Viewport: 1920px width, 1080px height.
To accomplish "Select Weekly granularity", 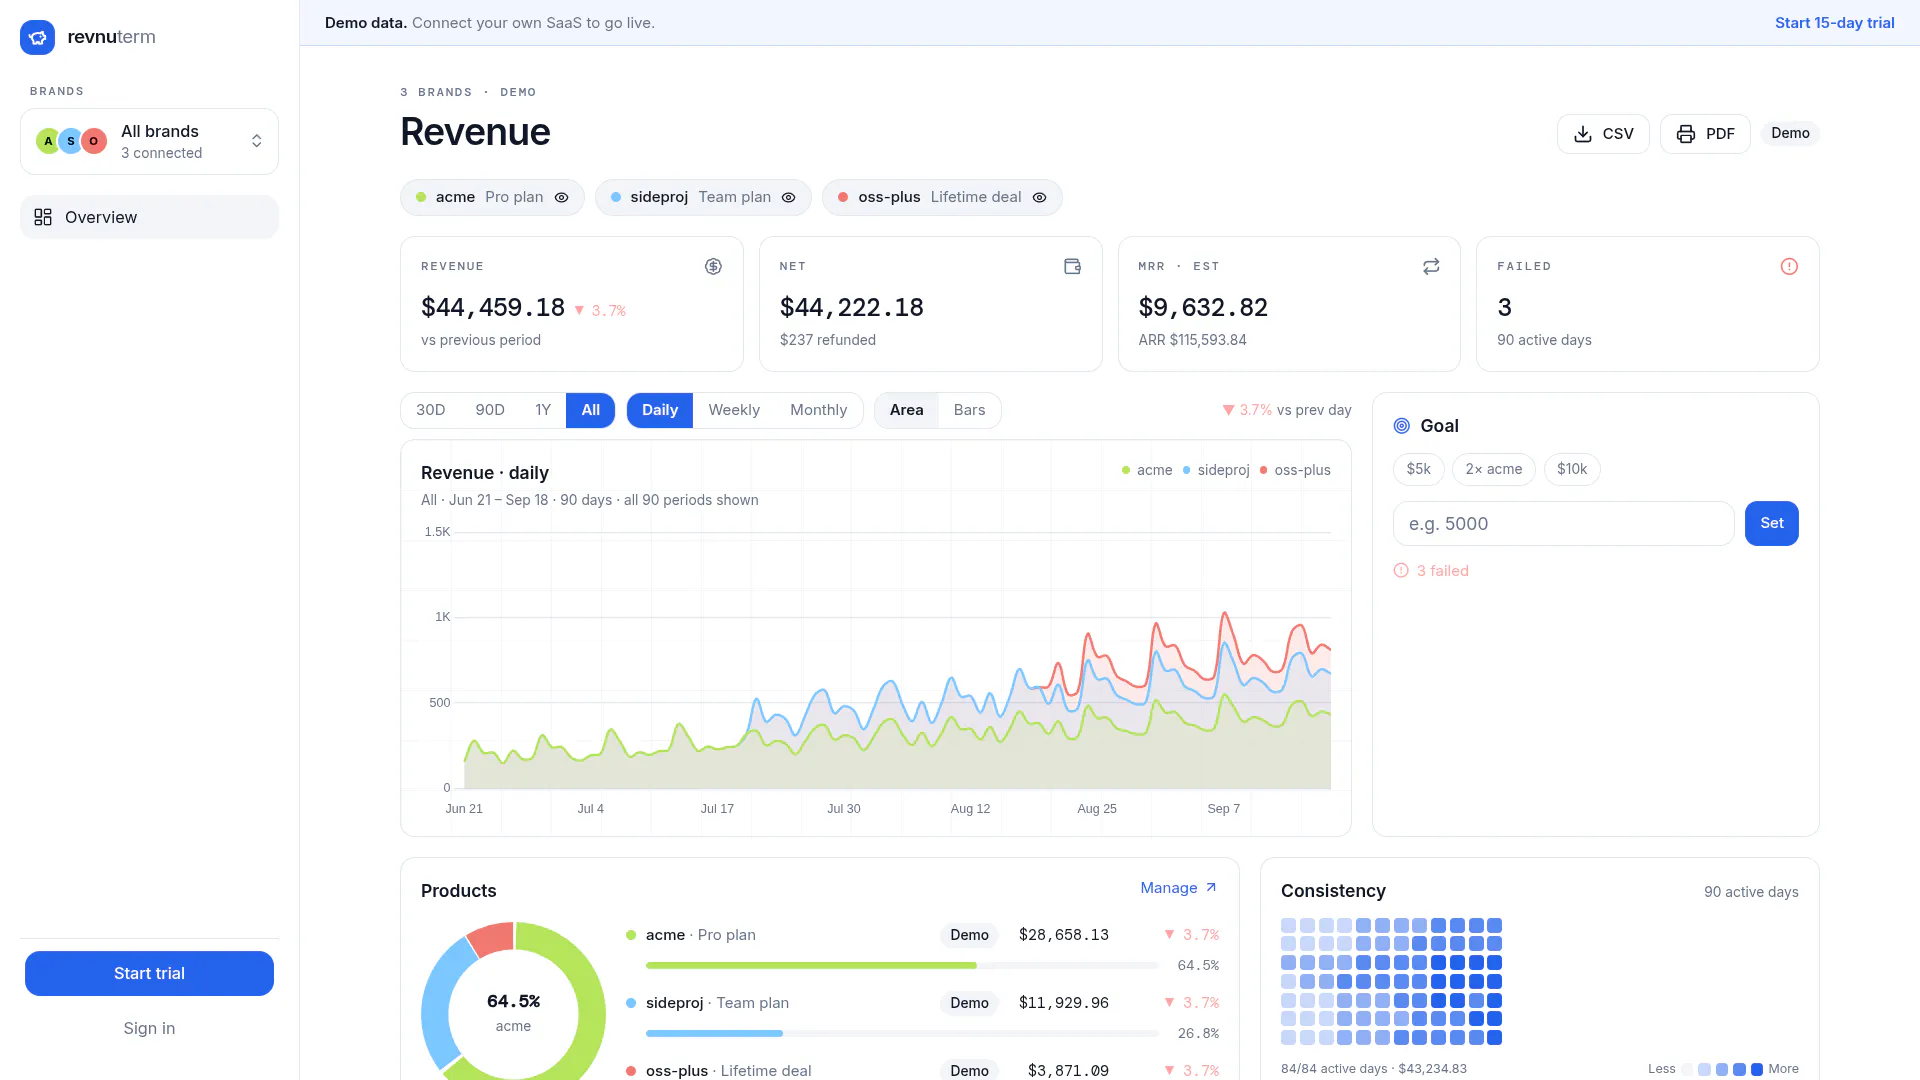I will [x=734, y=410].
